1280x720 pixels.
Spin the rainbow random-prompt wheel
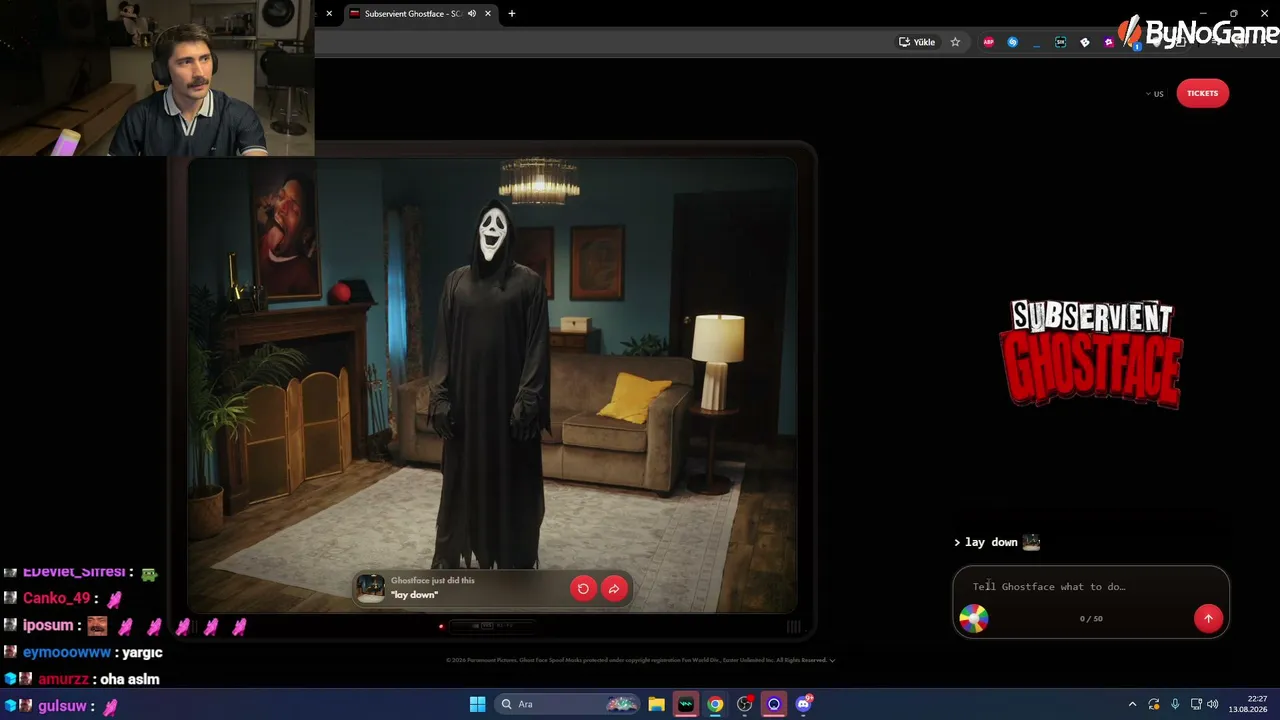pyautogui.click(x=973, y=619)
